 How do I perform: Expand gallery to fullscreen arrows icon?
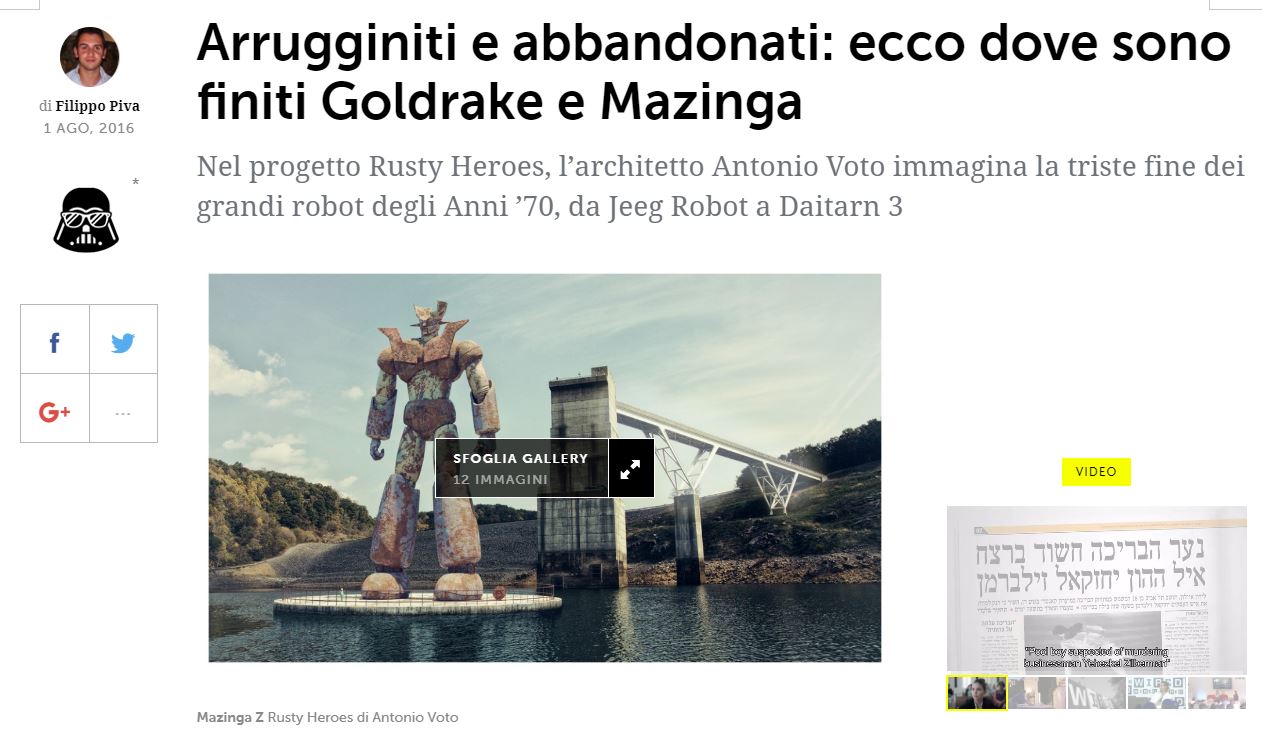click(631, 468)
